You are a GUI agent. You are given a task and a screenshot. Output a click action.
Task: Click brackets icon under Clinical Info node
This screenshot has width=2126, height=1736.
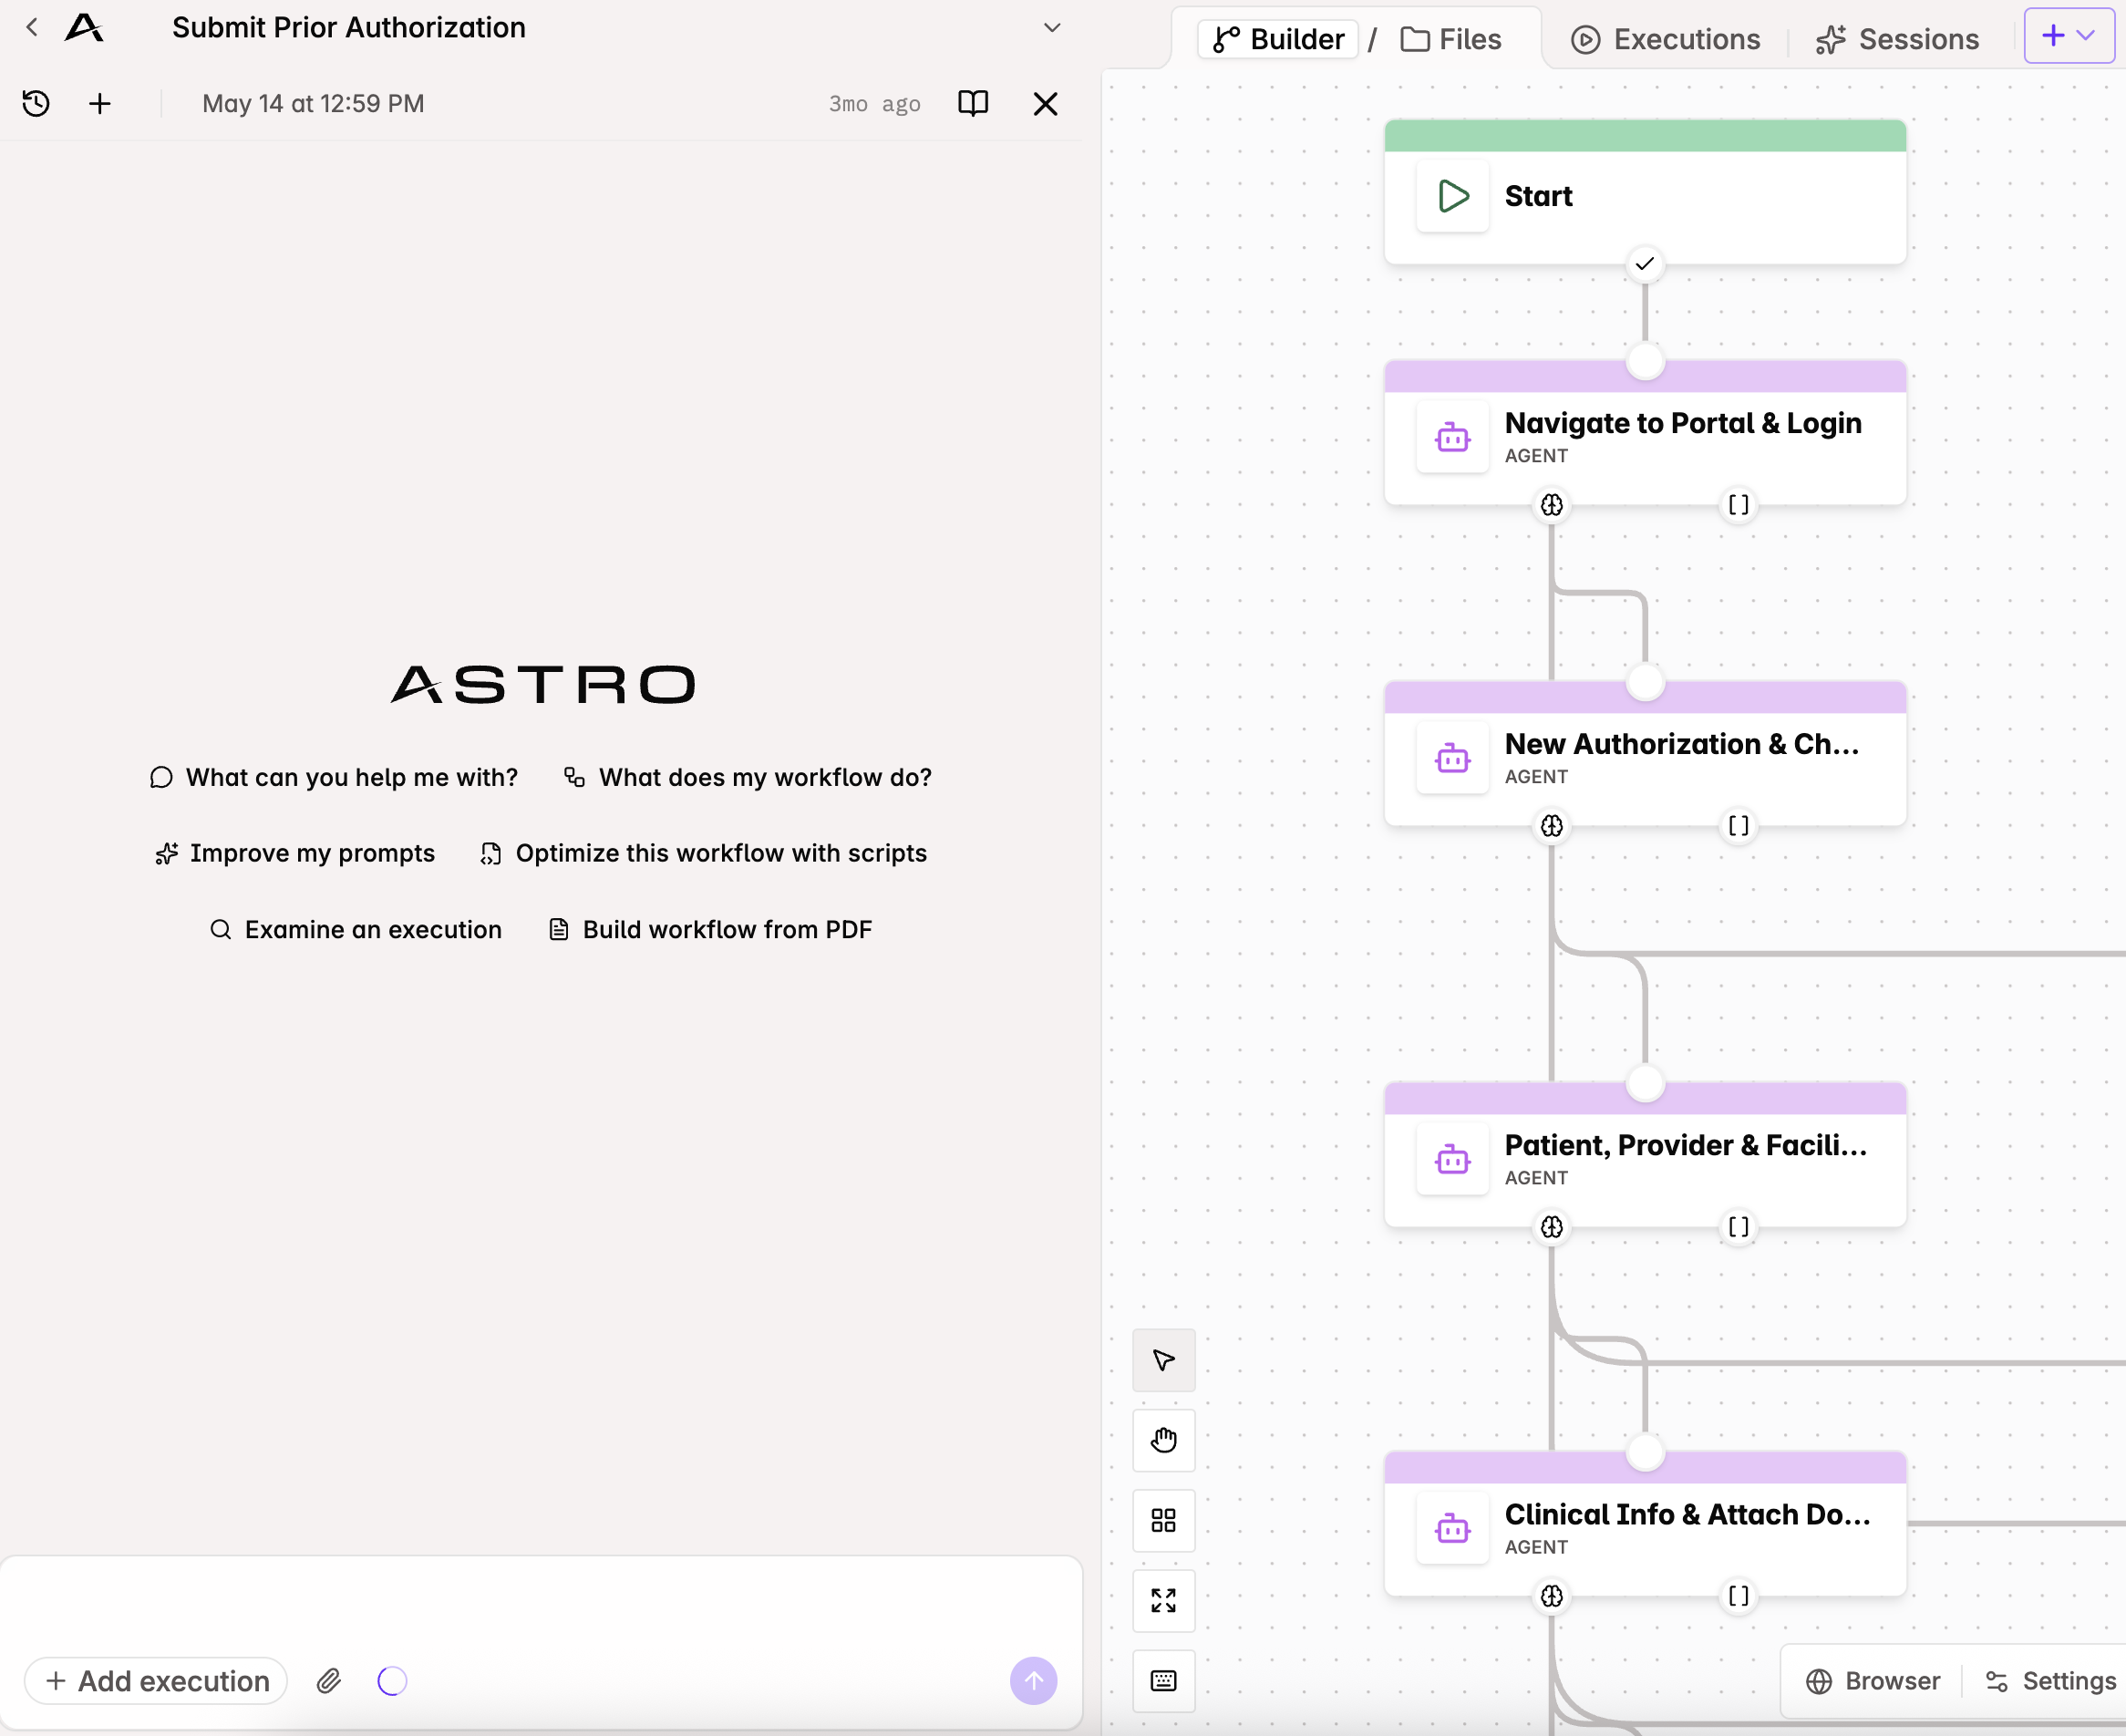[1739, 1596]
